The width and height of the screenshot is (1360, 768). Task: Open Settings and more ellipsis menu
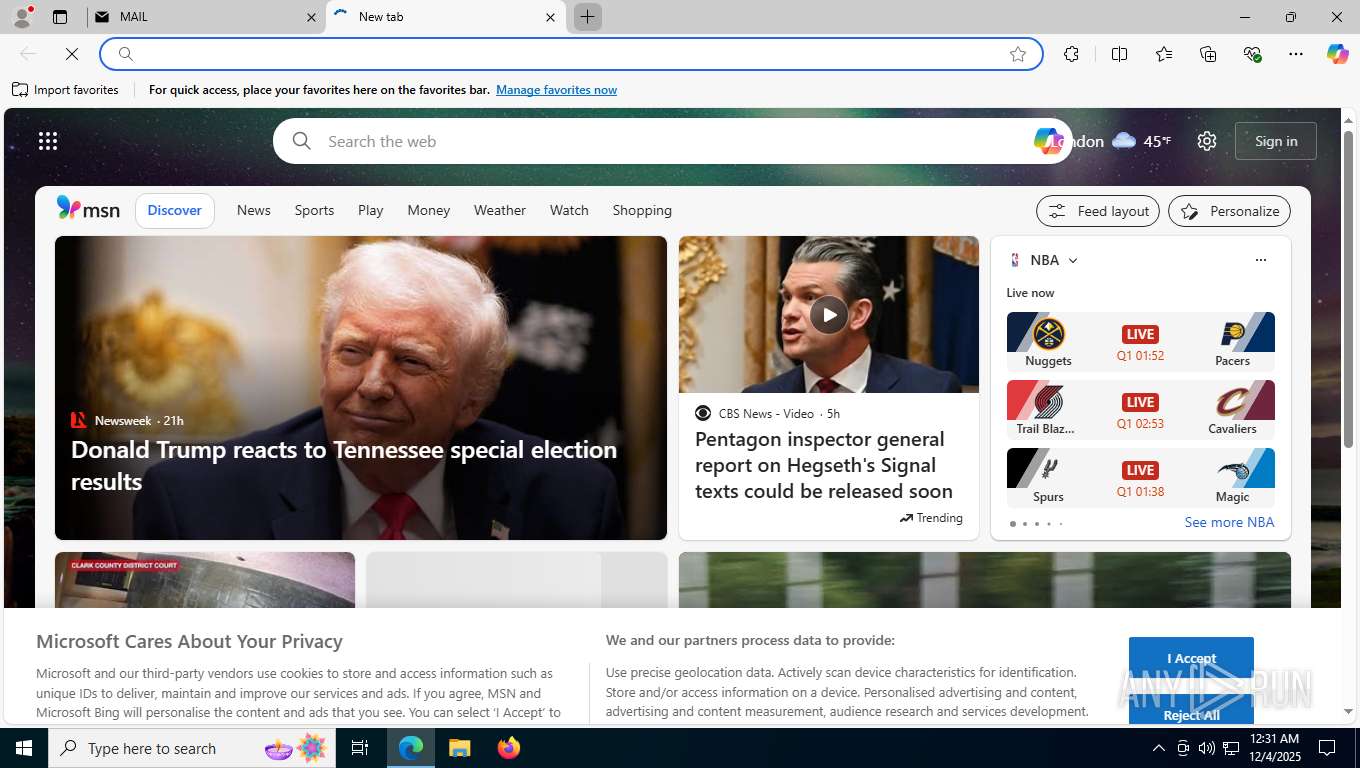(1296, 54)
